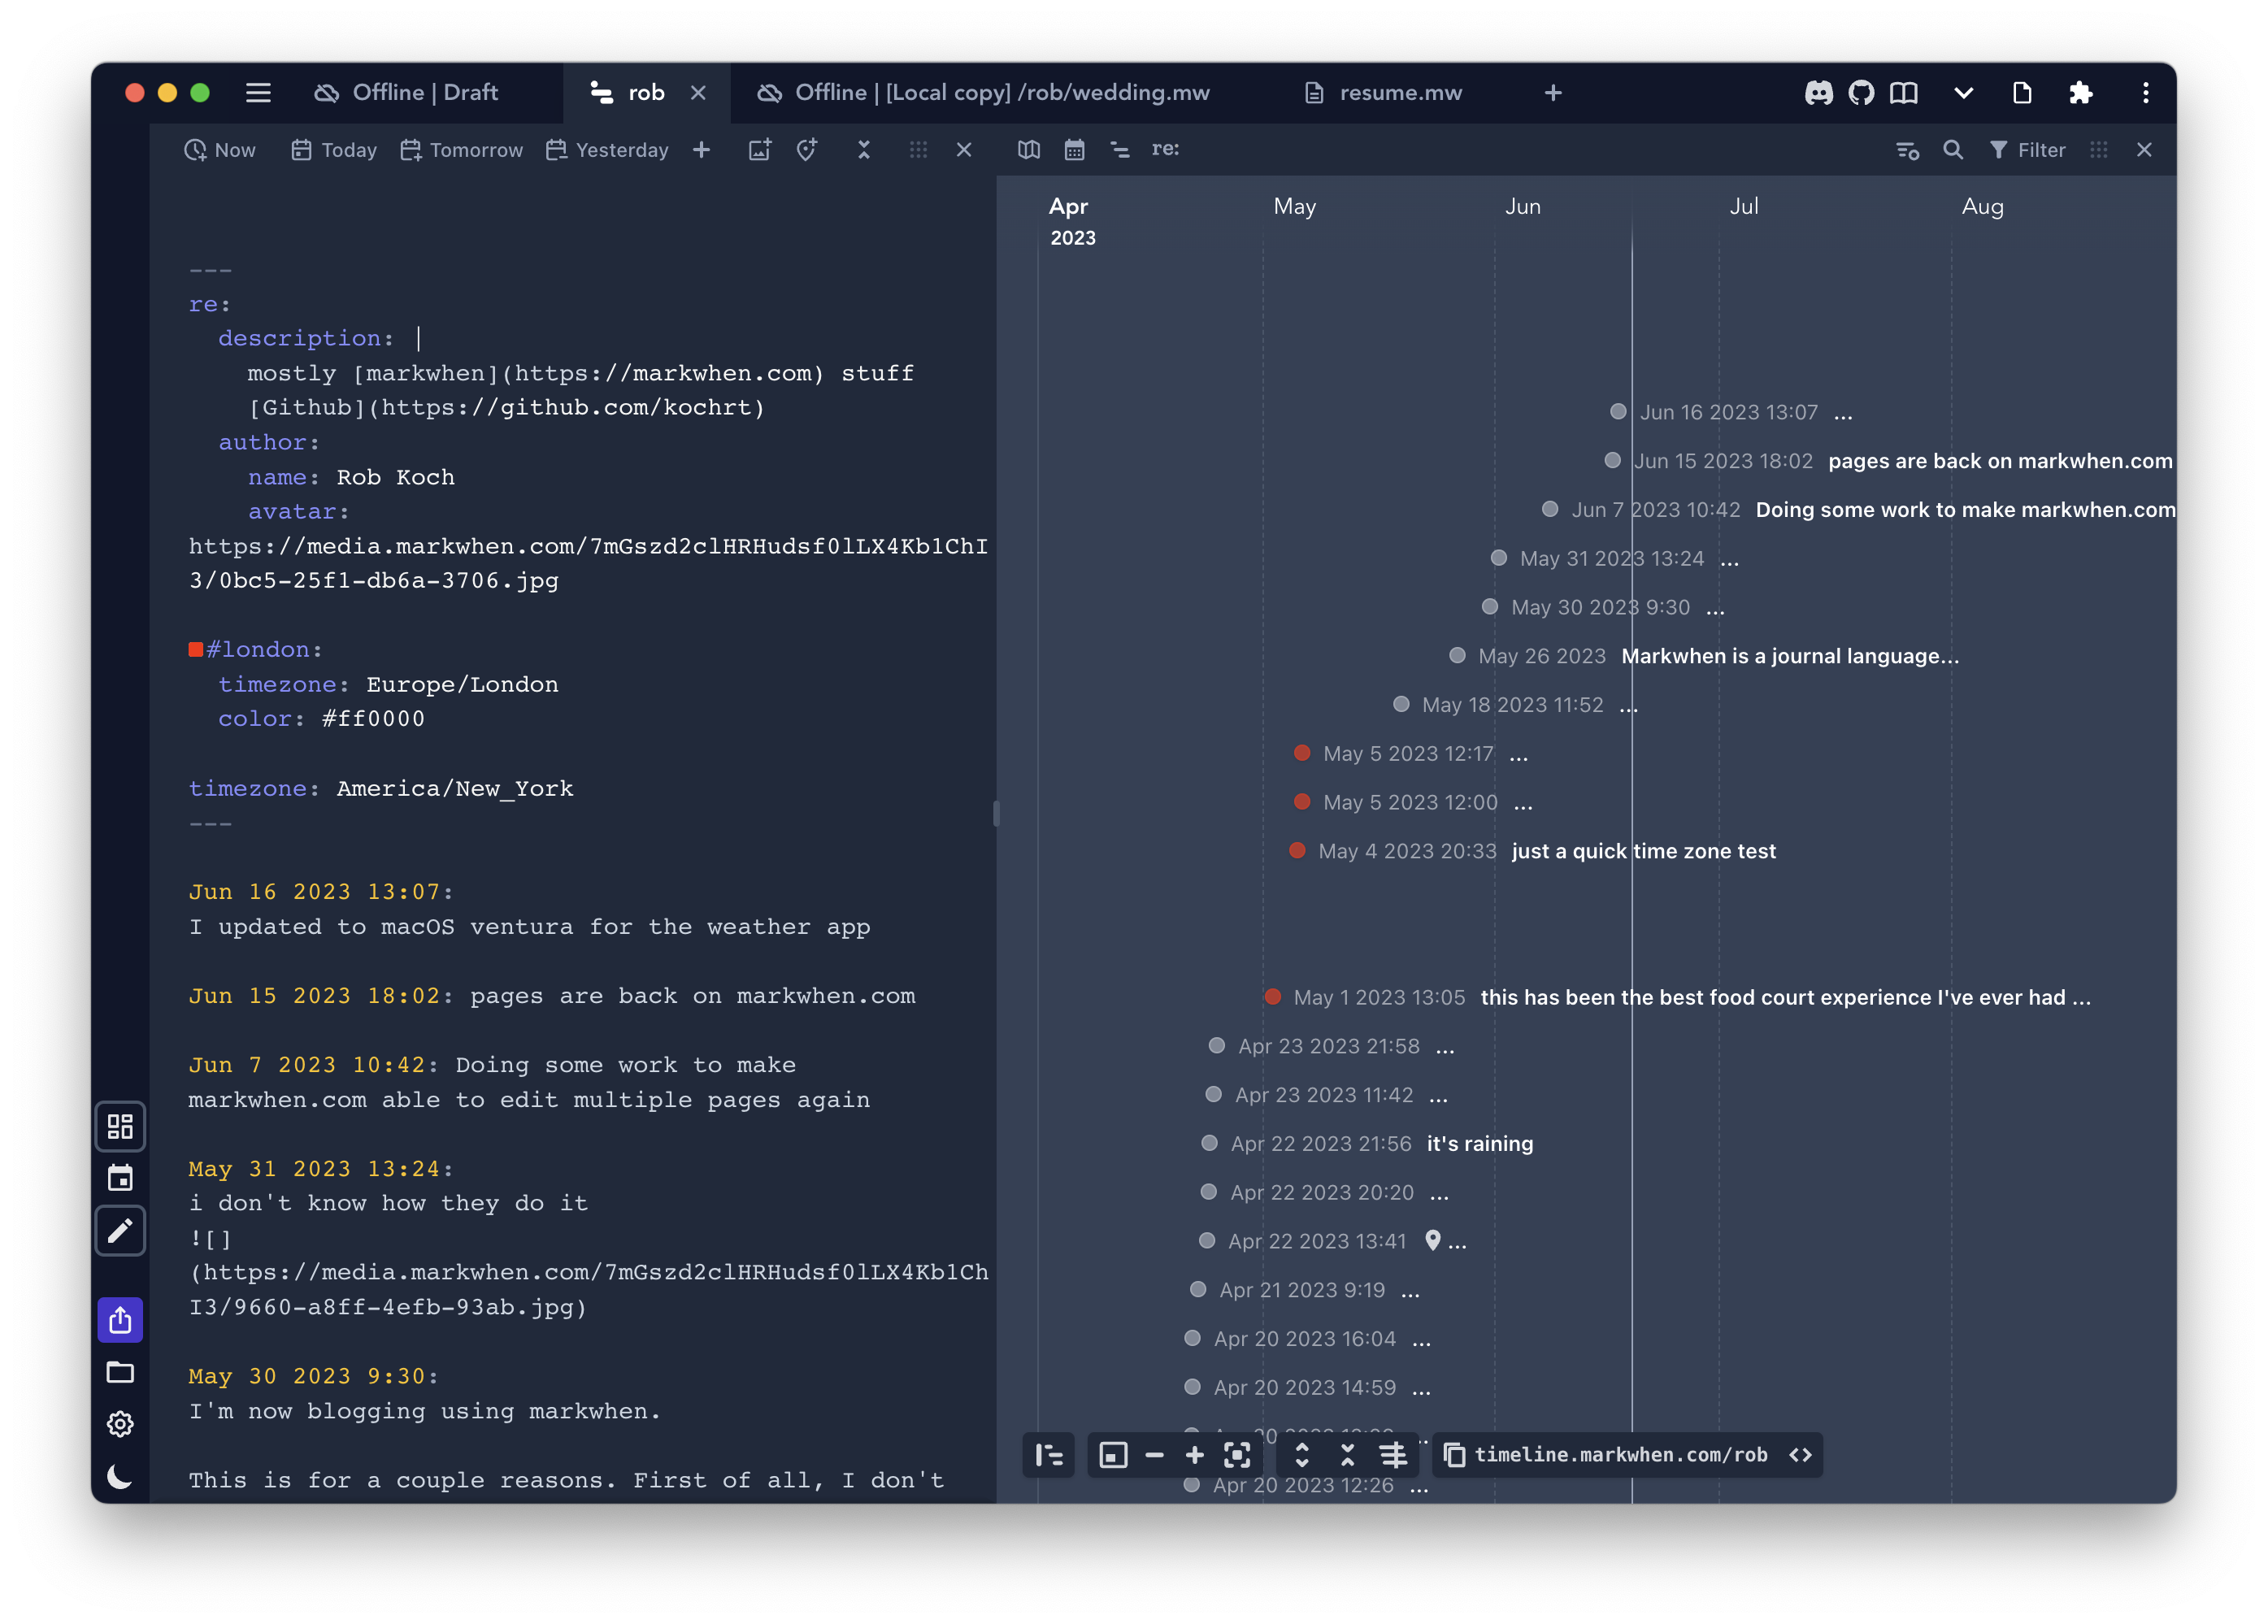Image resolution: width=2268 pixels, height=1624 pixels.
Task: Open the hamburger menu in title bar
Action: (x=258, y=93)
